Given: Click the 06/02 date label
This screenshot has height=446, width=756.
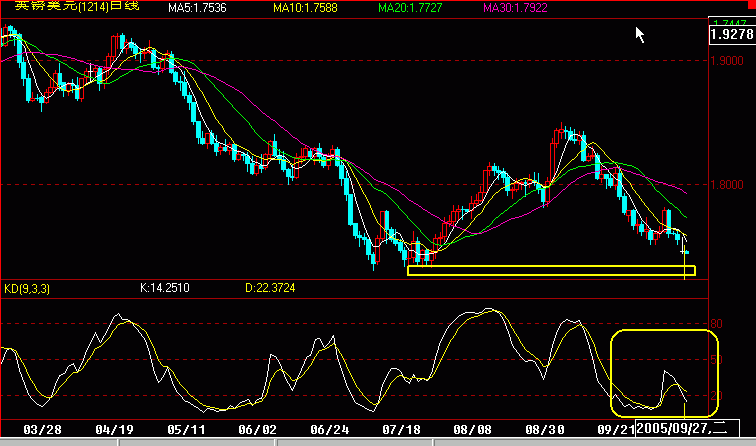Looking at the screenshot, I should click(x=257, y=429).
